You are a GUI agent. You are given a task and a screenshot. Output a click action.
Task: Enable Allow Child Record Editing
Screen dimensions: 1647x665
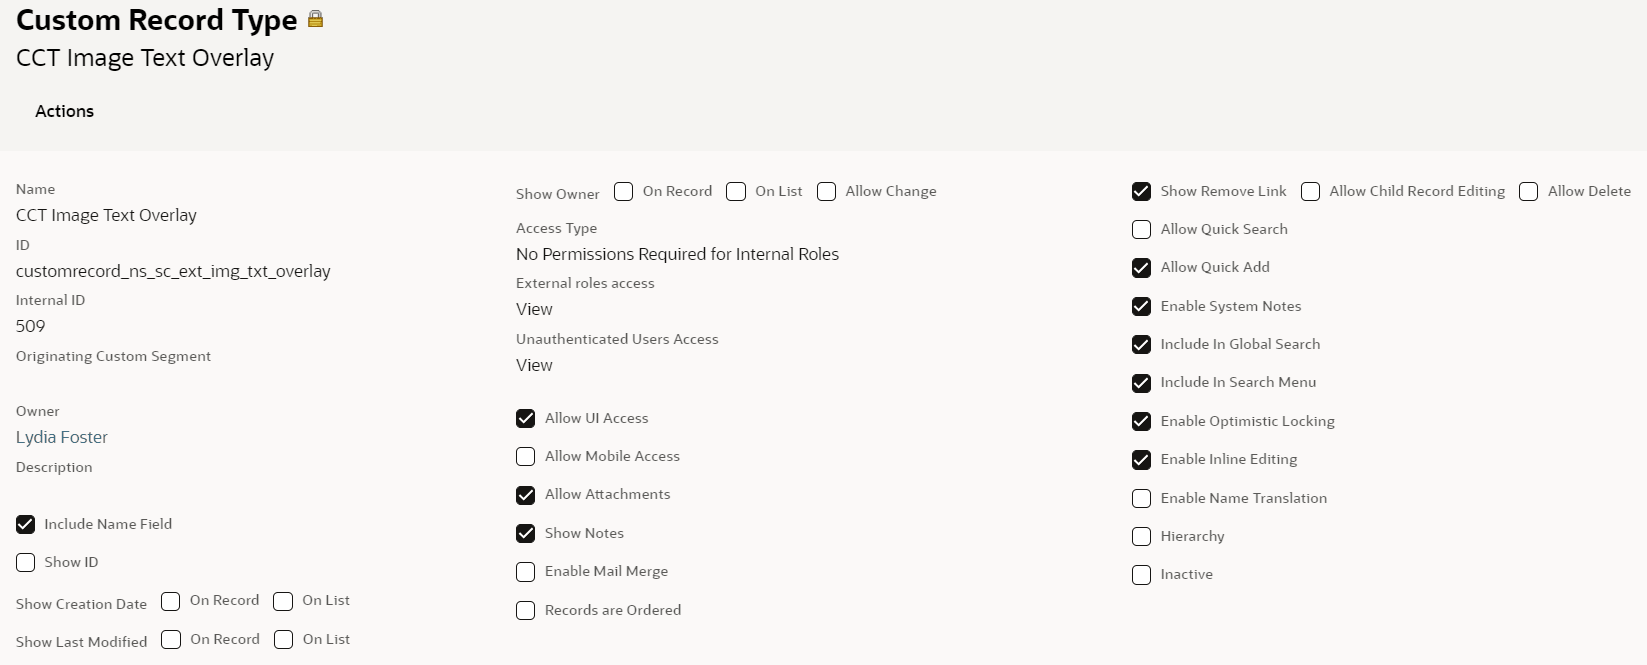(x=1310, y=192)
